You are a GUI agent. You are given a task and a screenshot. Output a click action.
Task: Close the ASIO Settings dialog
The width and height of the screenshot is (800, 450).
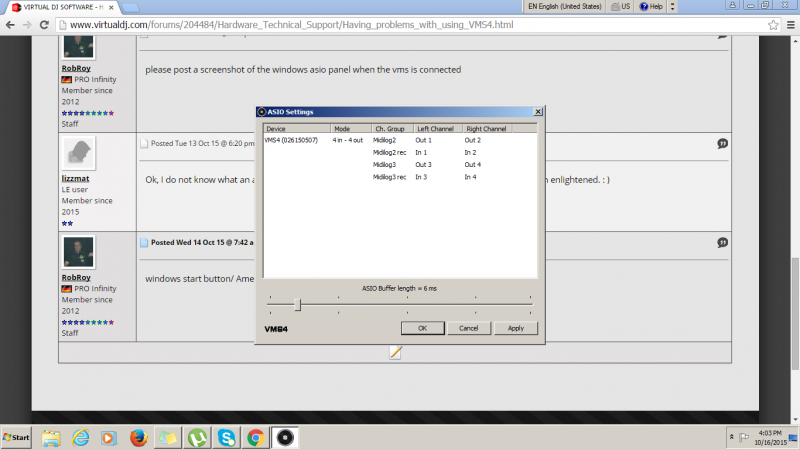pyautogui.click(x=538, y=112)
